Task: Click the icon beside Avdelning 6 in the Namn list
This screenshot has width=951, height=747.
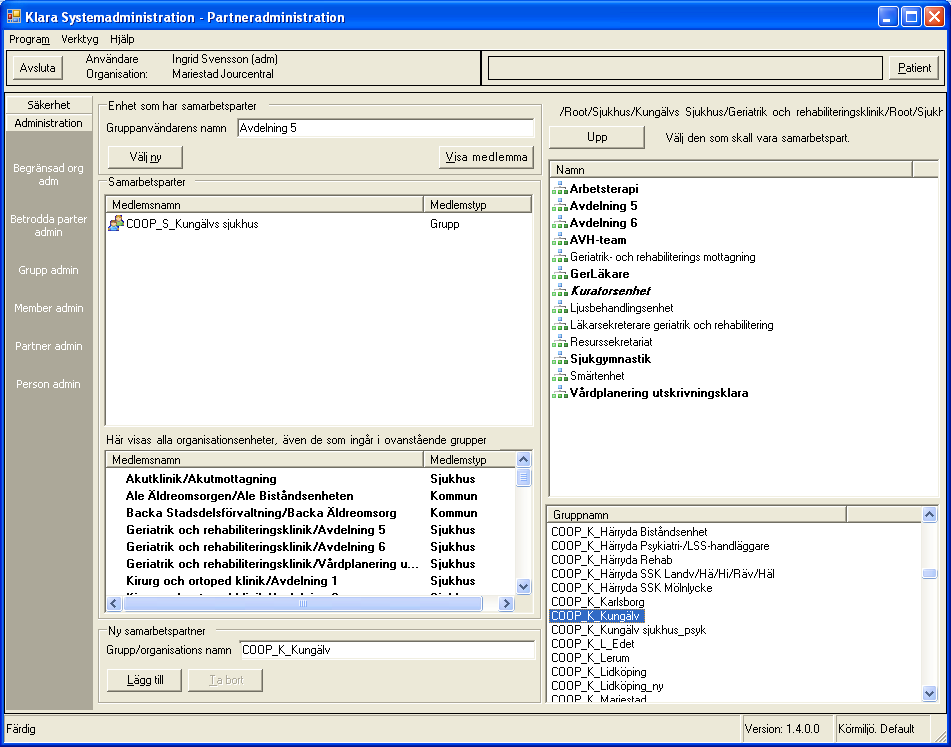Action: 559,223
